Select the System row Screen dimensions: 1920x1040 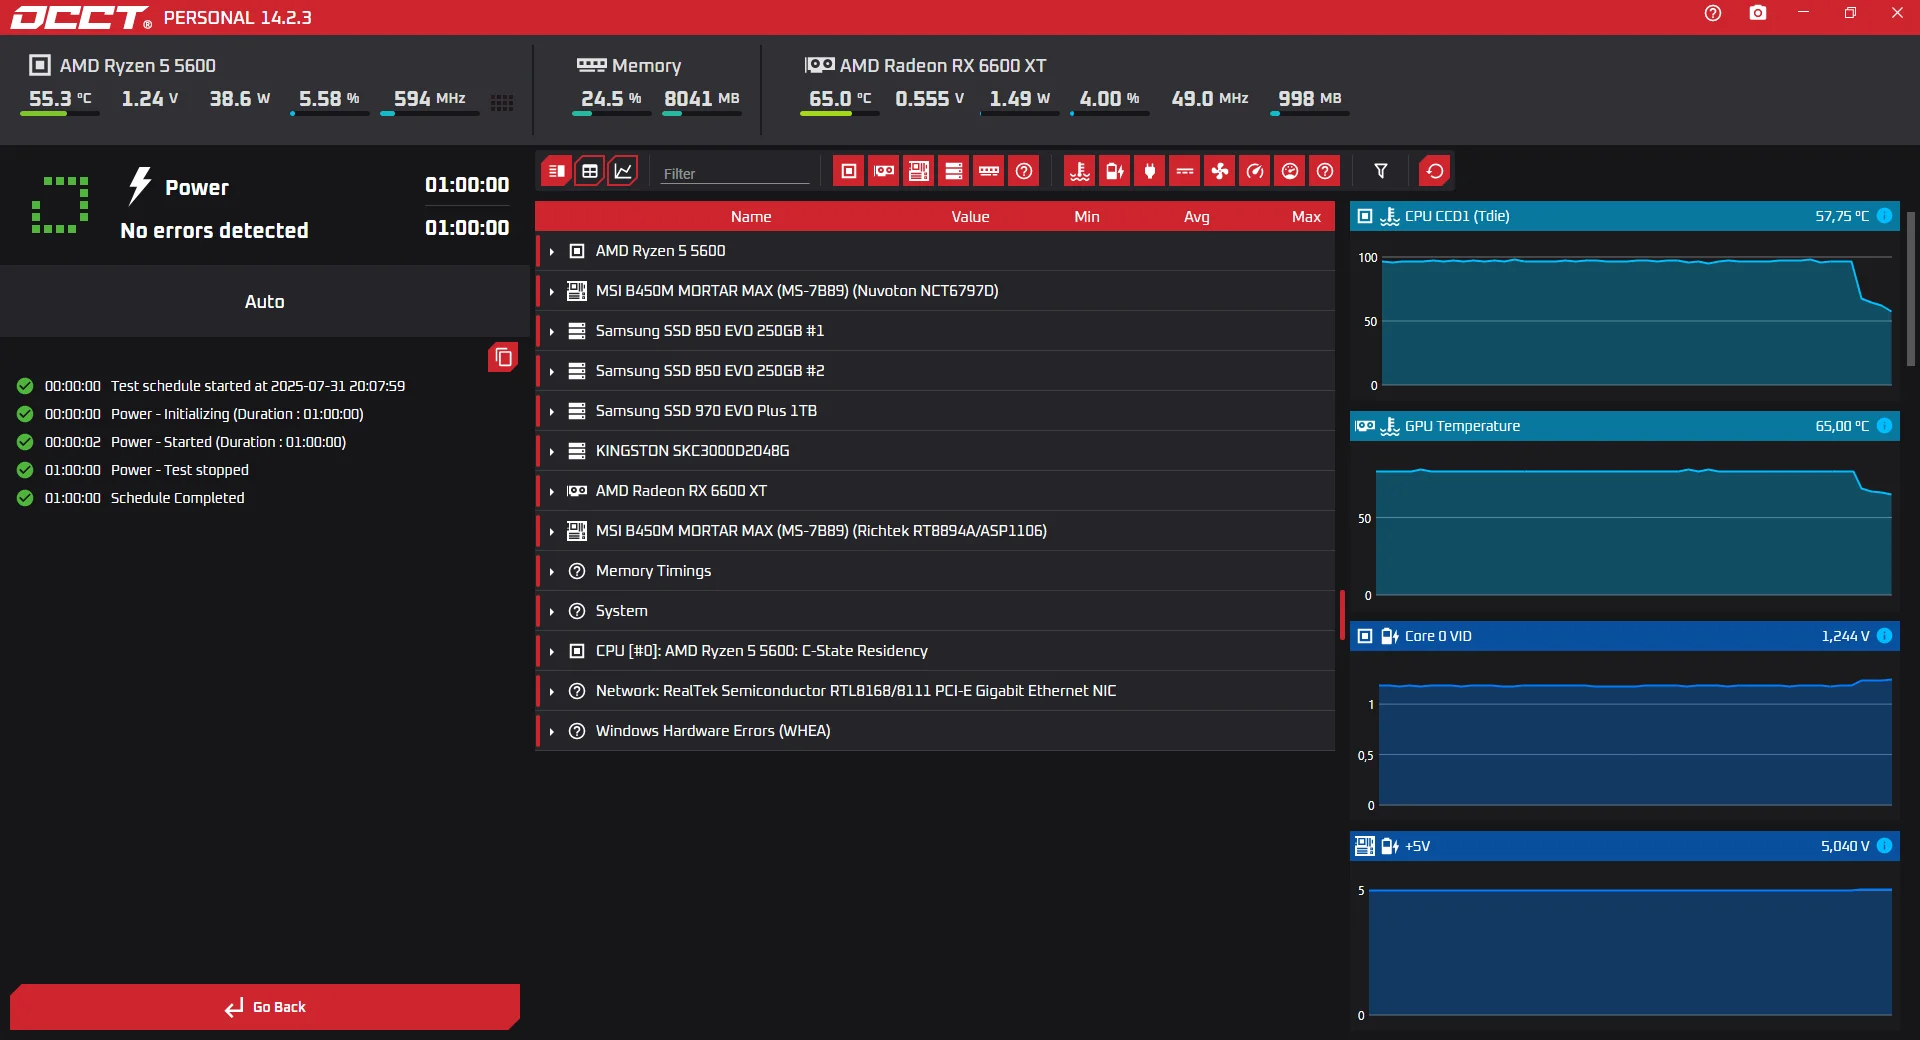coord(935,611)
